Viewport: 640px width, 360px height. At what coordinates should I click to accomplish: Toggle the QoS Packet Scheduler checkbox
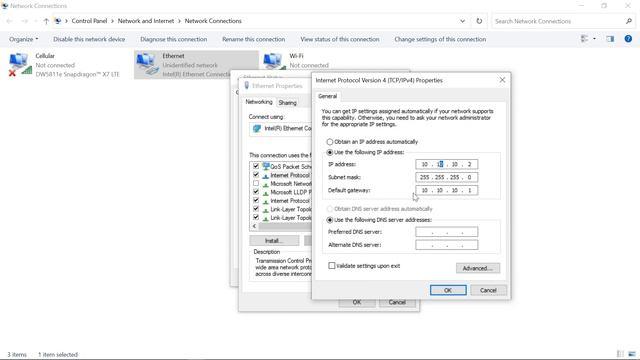[256, 166]
